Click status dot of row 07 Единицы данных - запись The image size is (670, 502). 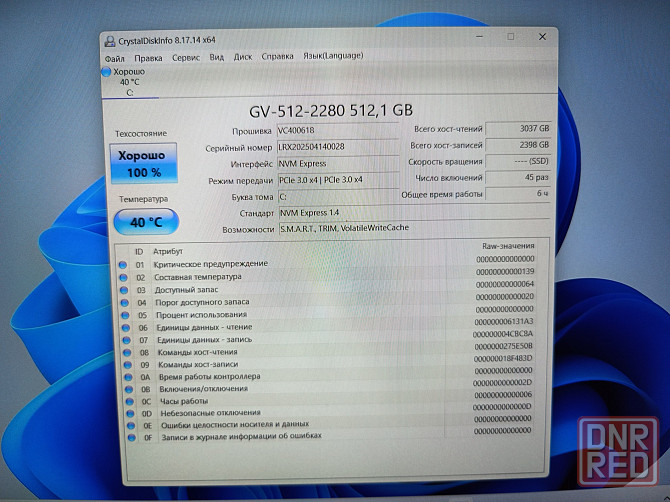coord(126,341)
